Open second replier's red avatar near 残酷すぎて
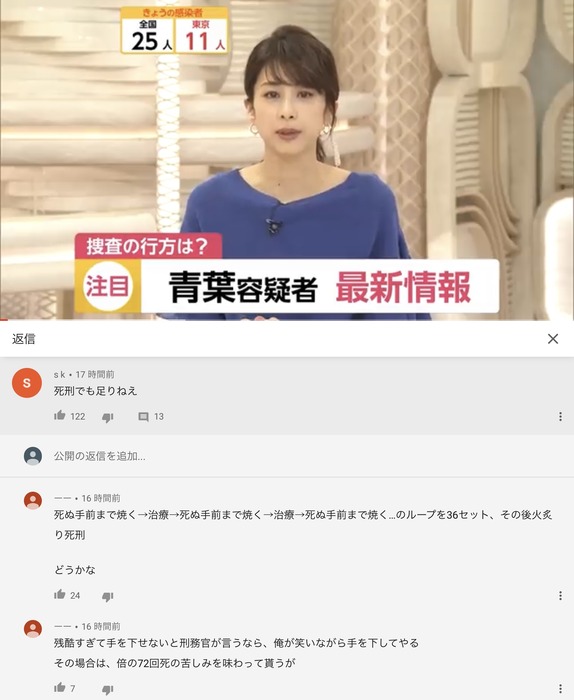574x700 pixels. point(33,629)
